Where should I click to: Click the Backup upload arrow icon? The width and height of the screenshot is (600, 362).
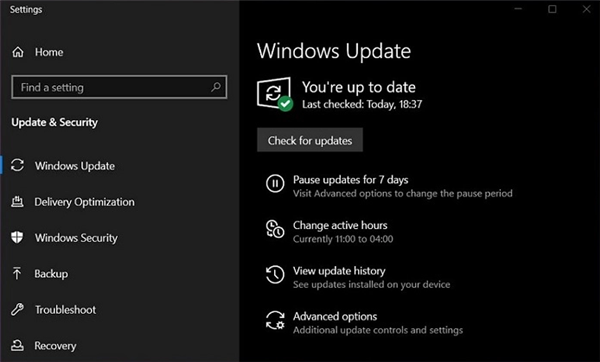coord(17,273)
